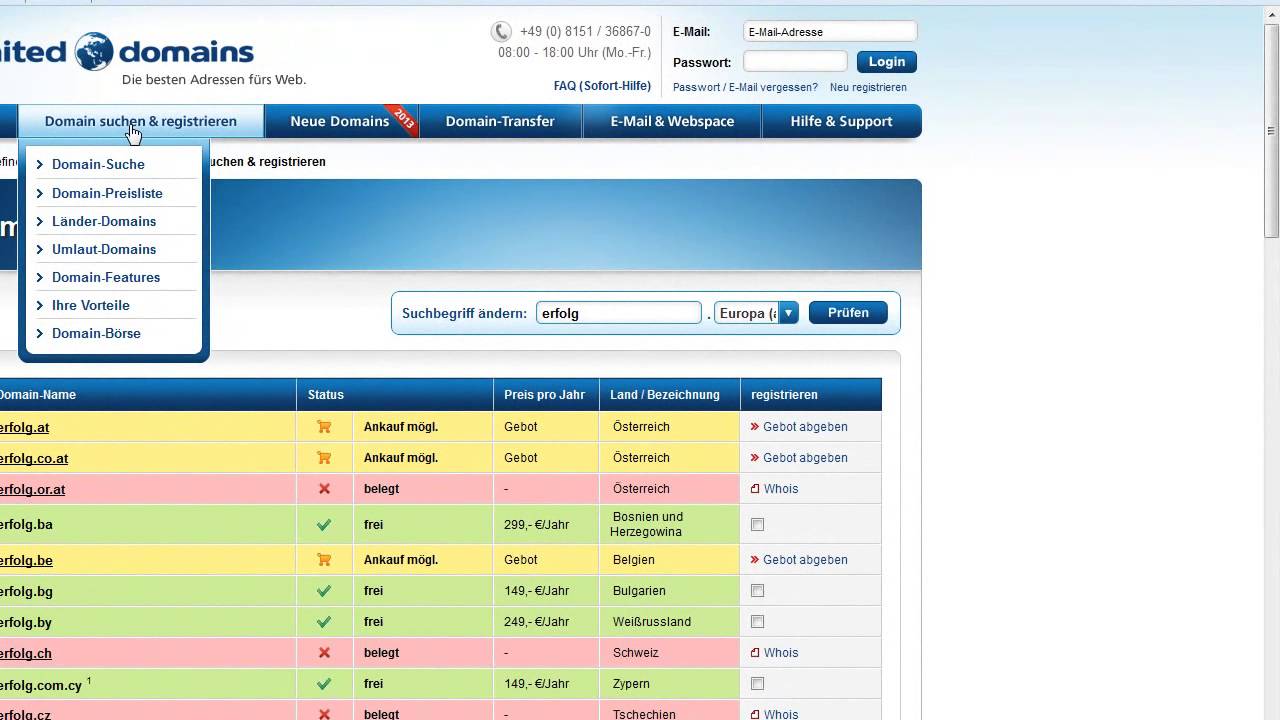Click Gebot abgeben for erfolg.at
This screenshot has height=720, width=1280.
point(805,427)
